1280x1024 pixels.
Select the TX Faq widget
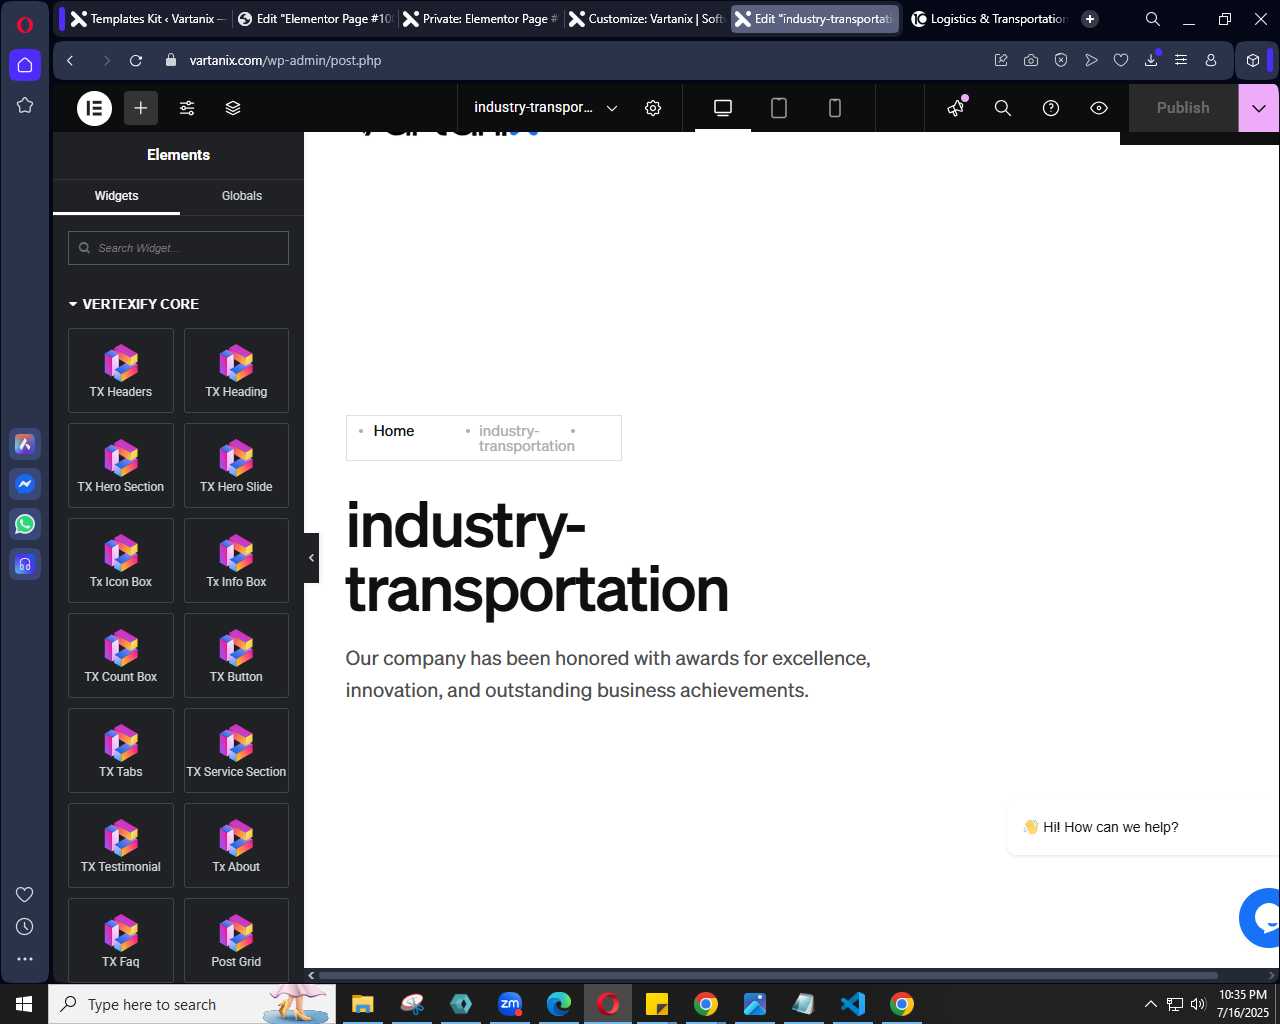tap(121, 941)
